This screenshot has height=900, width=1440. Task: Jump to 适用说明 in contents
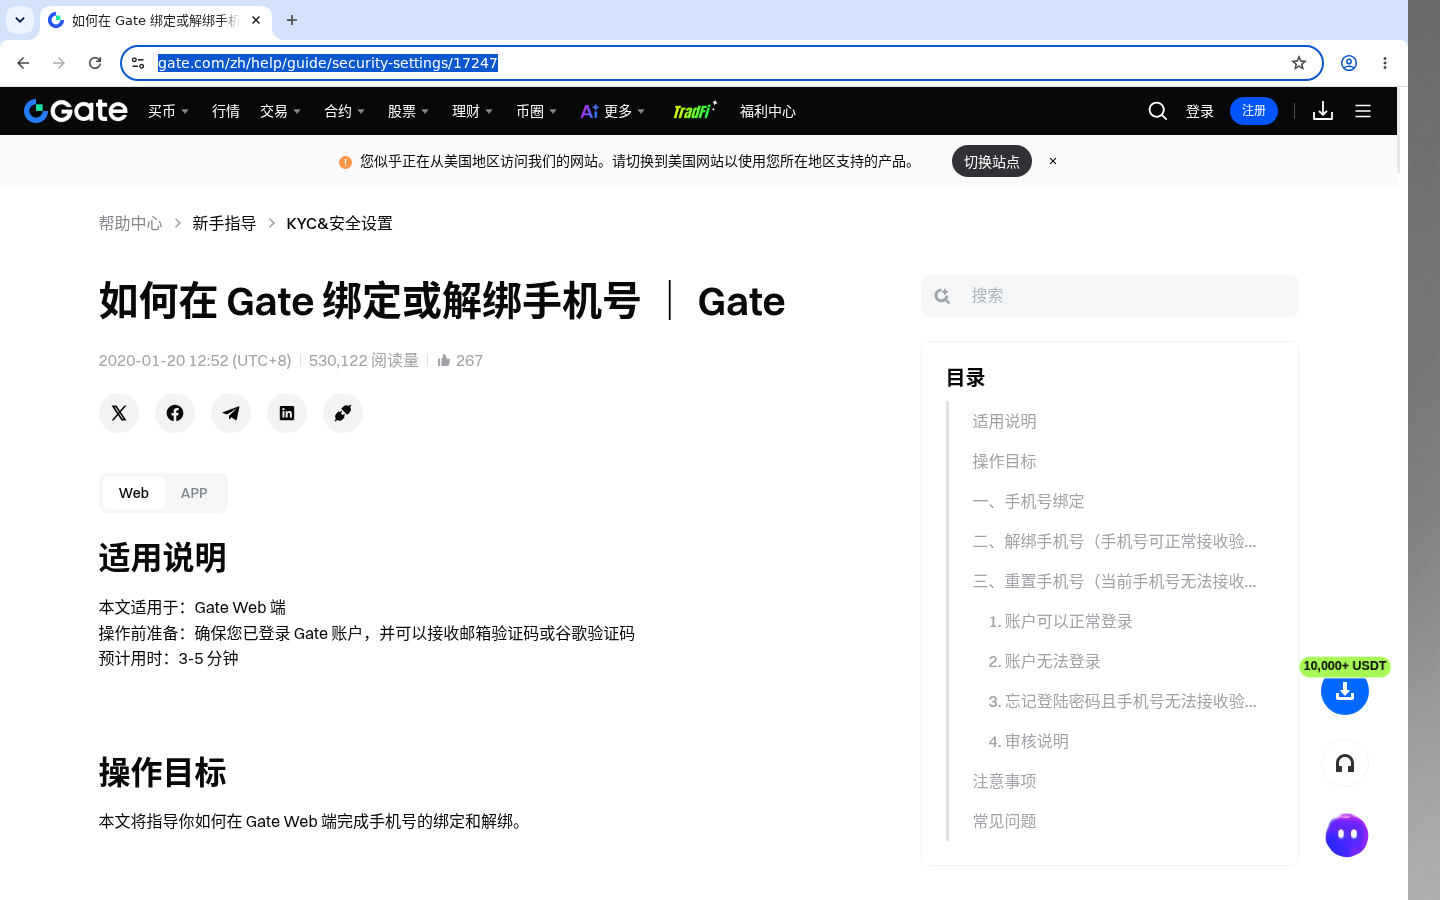point(1004,421)
